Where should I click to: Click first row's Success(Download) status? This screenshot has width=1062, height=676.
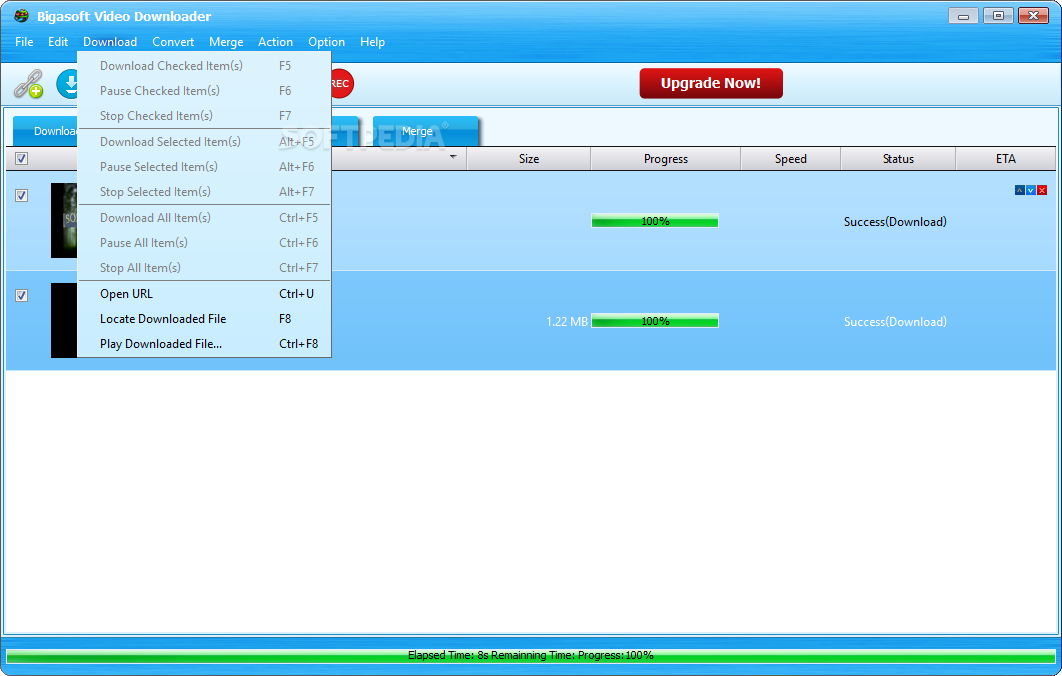pos(895,221)
